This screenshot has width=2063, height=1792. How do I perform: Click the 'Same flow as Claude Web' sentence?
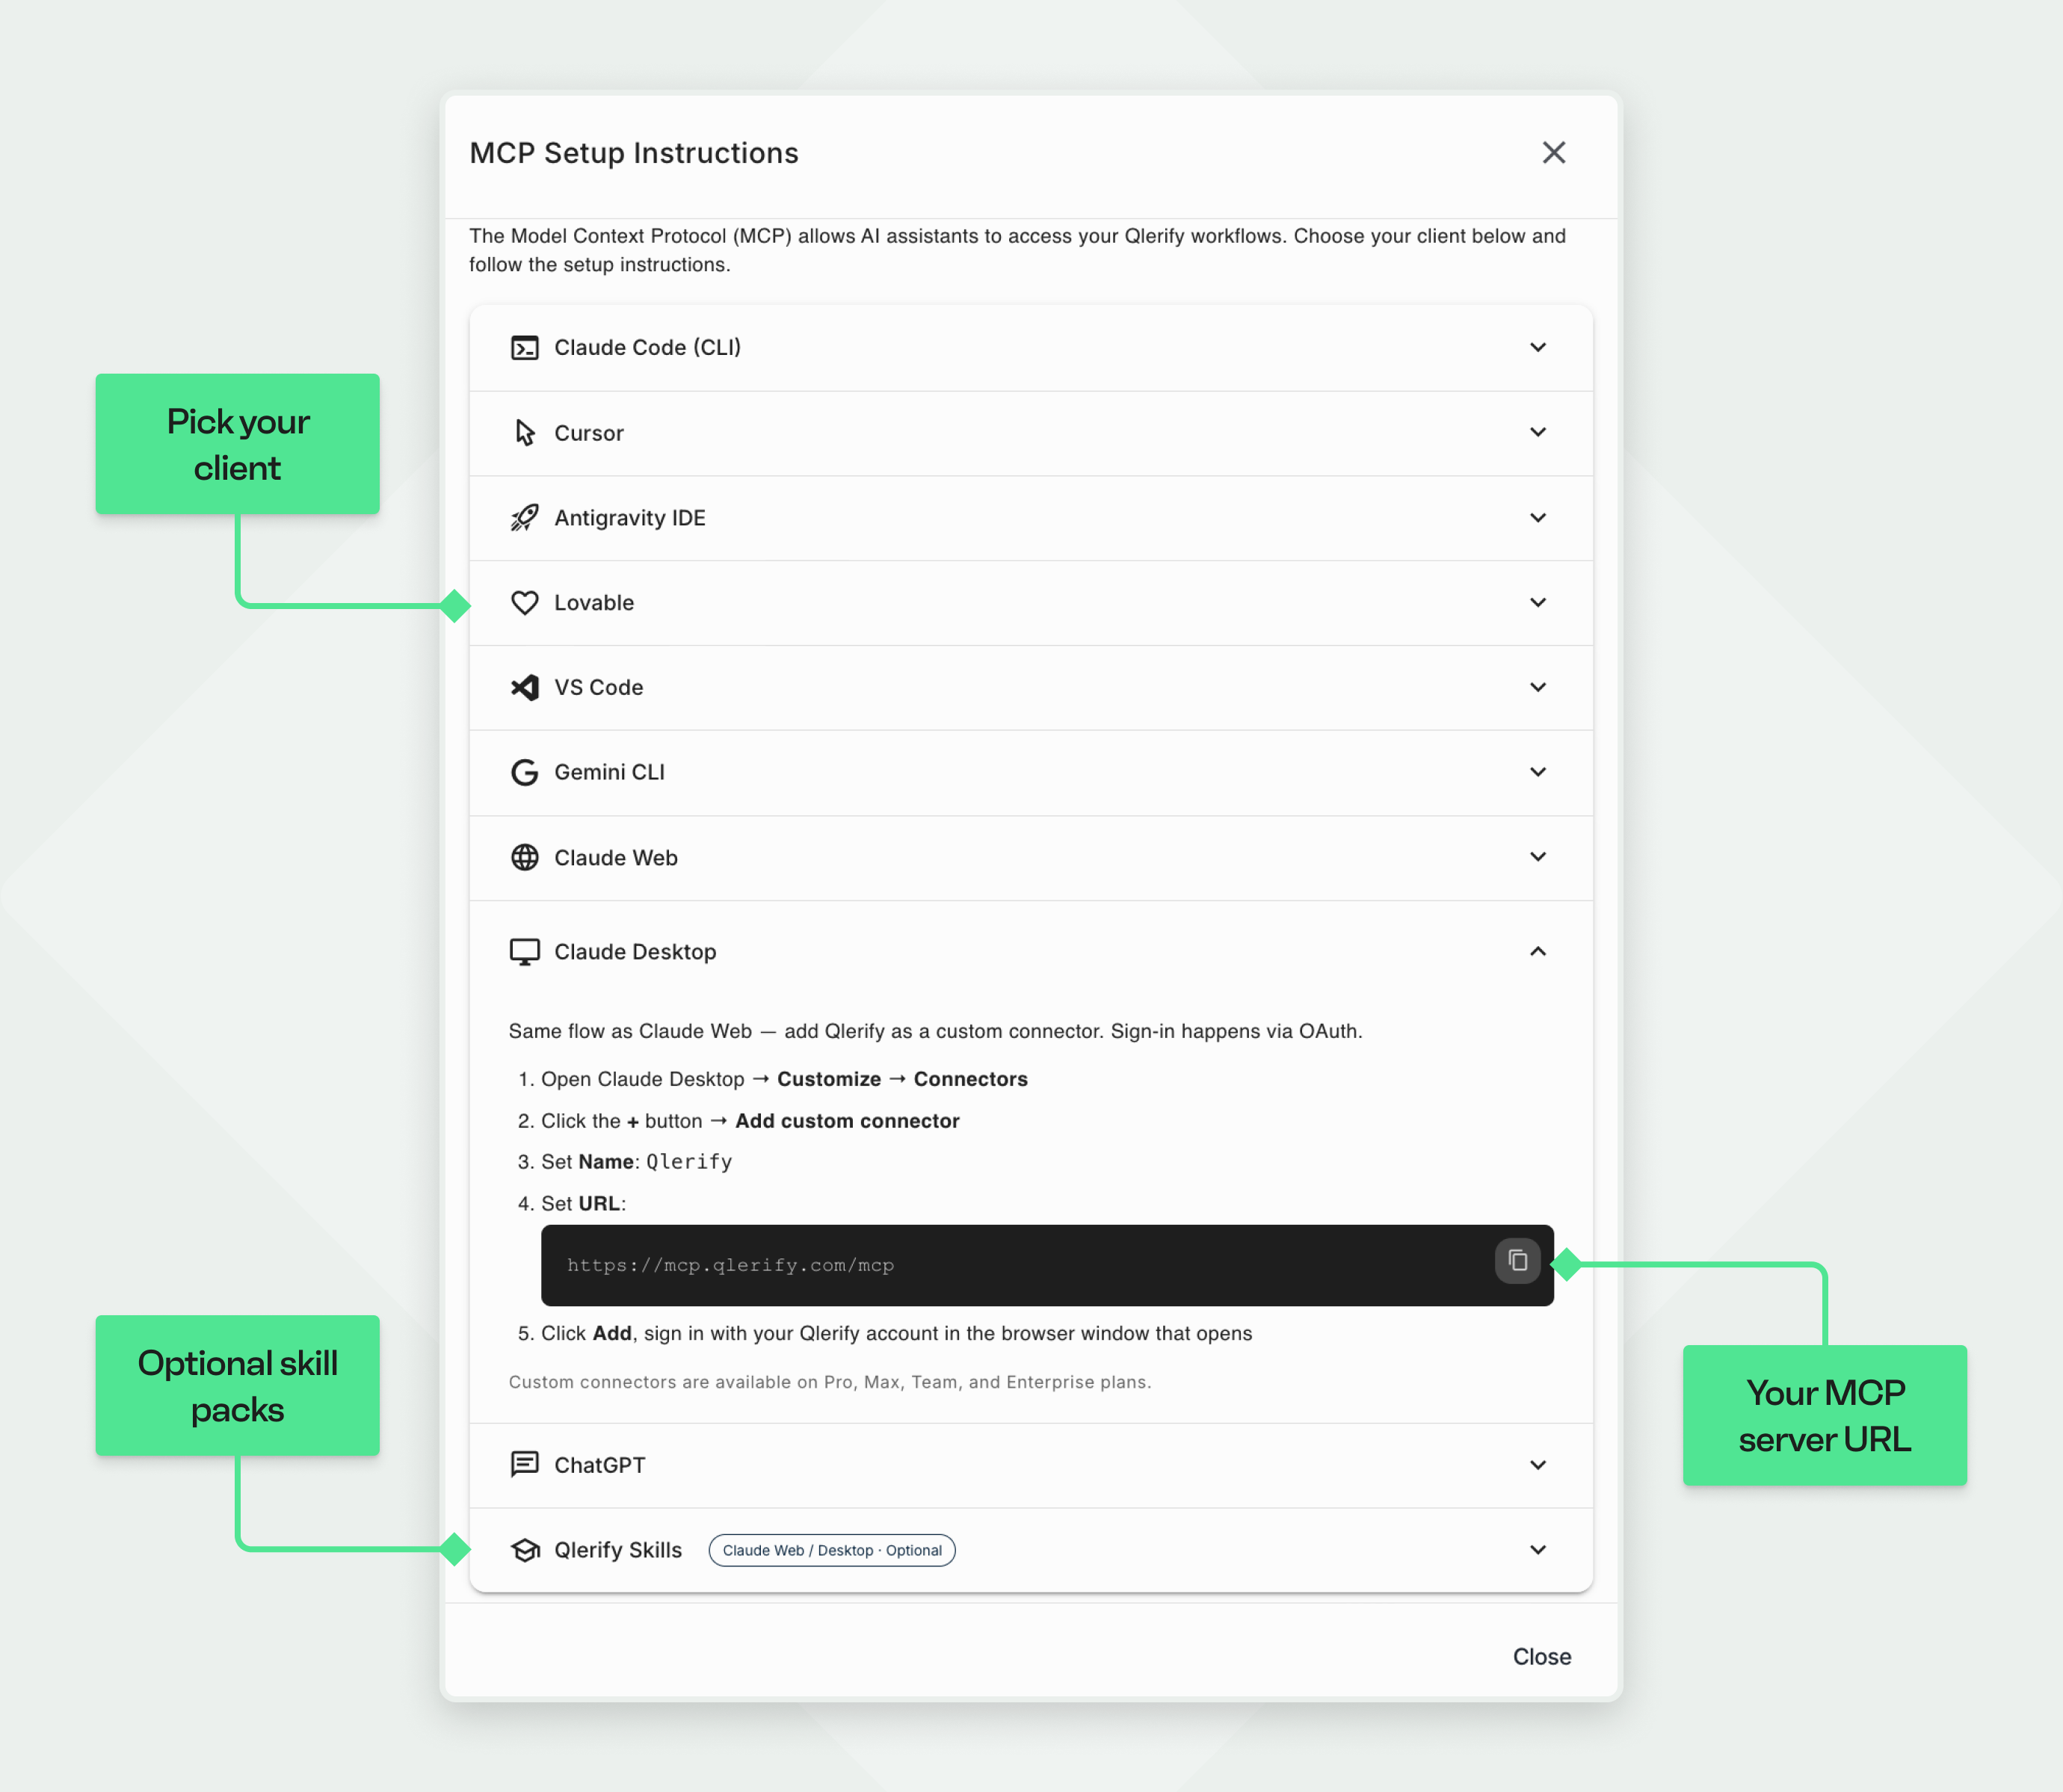click(935, 1031)
